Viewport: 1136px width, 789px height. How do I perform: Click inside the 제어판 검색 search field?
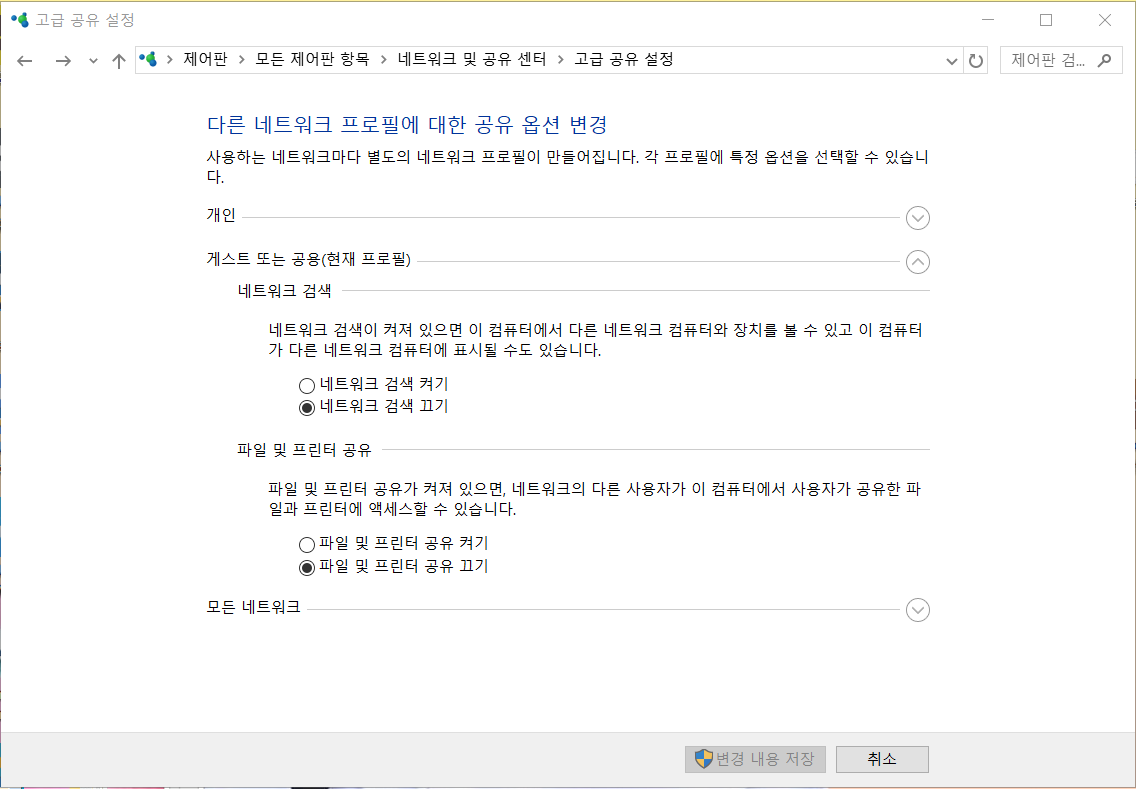click(1045, 59)
